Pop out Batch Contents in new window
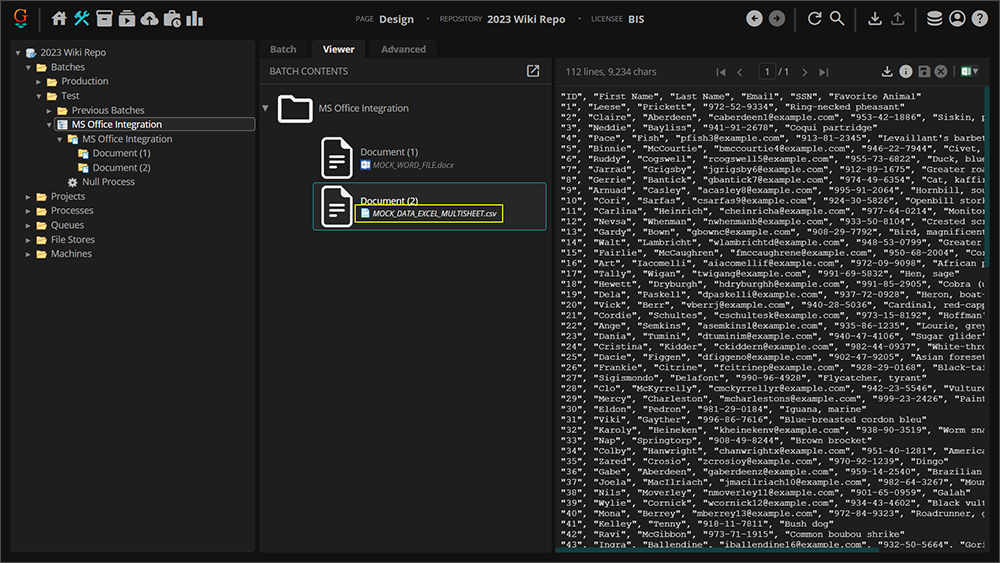Image resolution: width=1000 pixels, height=563 pixels. point(533,71)
